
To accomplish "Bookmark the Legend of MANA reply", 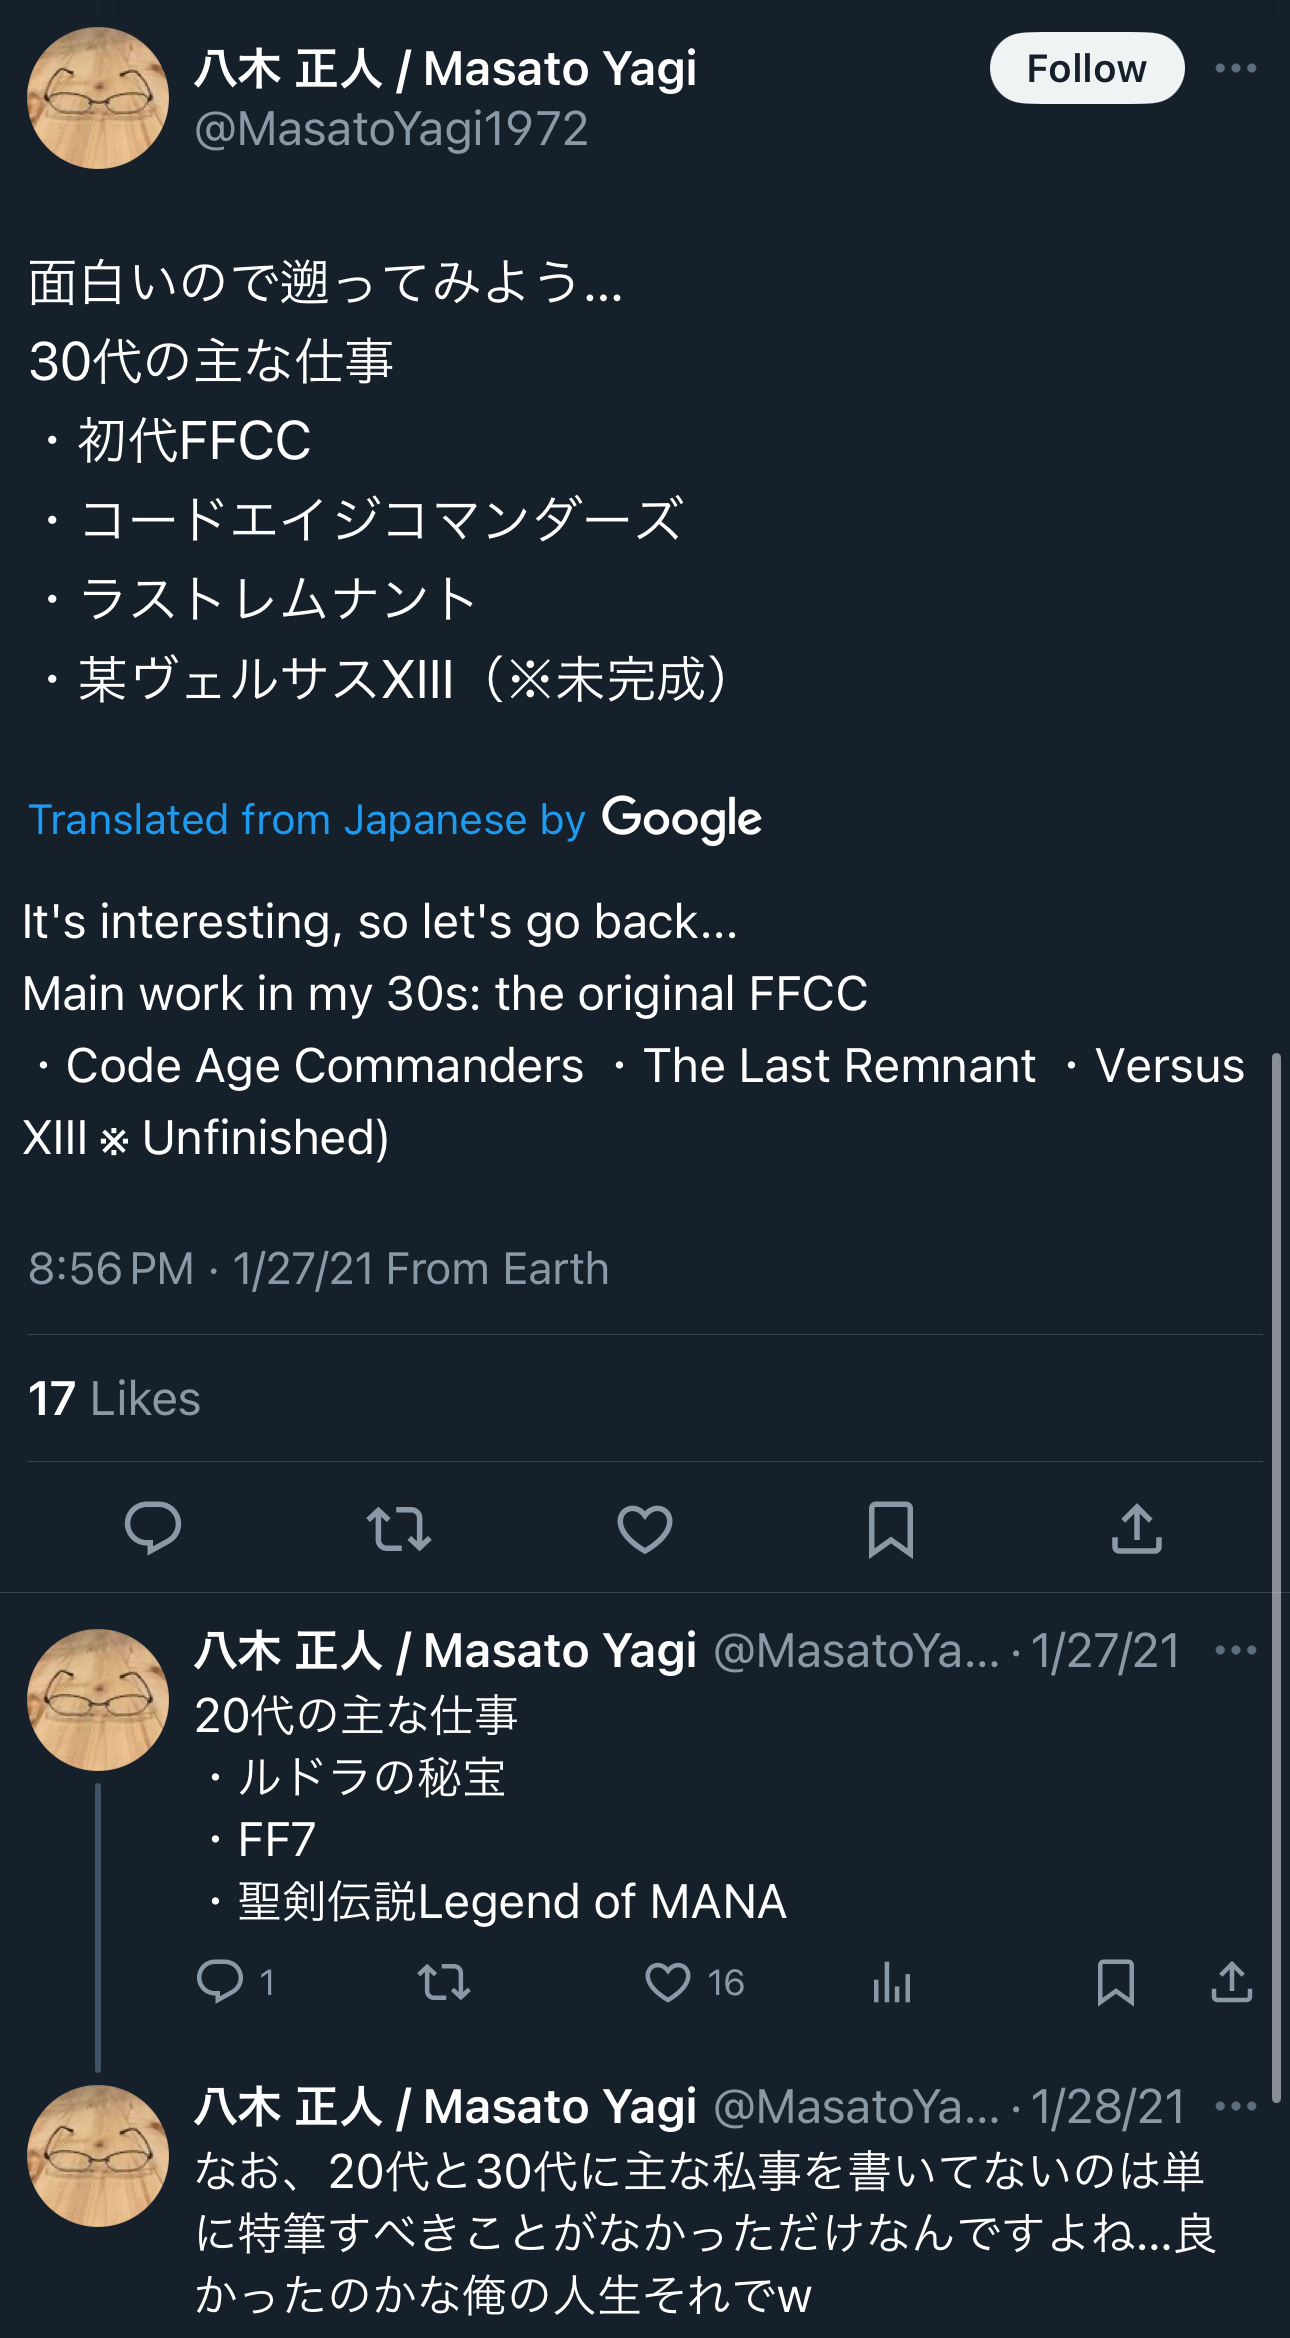I will [1116, 1982].
